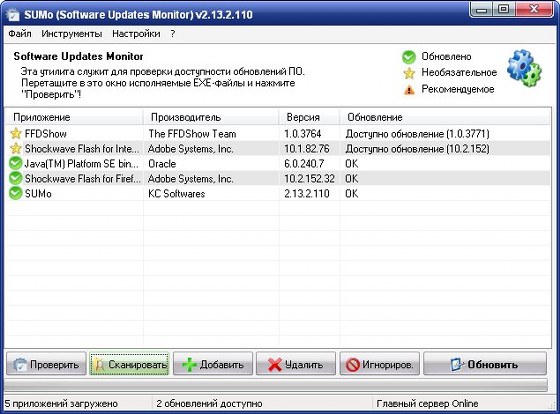The width and height of the screenshot is (560, 414).
Task: Click the Обновить button
Action: [485, 364]
